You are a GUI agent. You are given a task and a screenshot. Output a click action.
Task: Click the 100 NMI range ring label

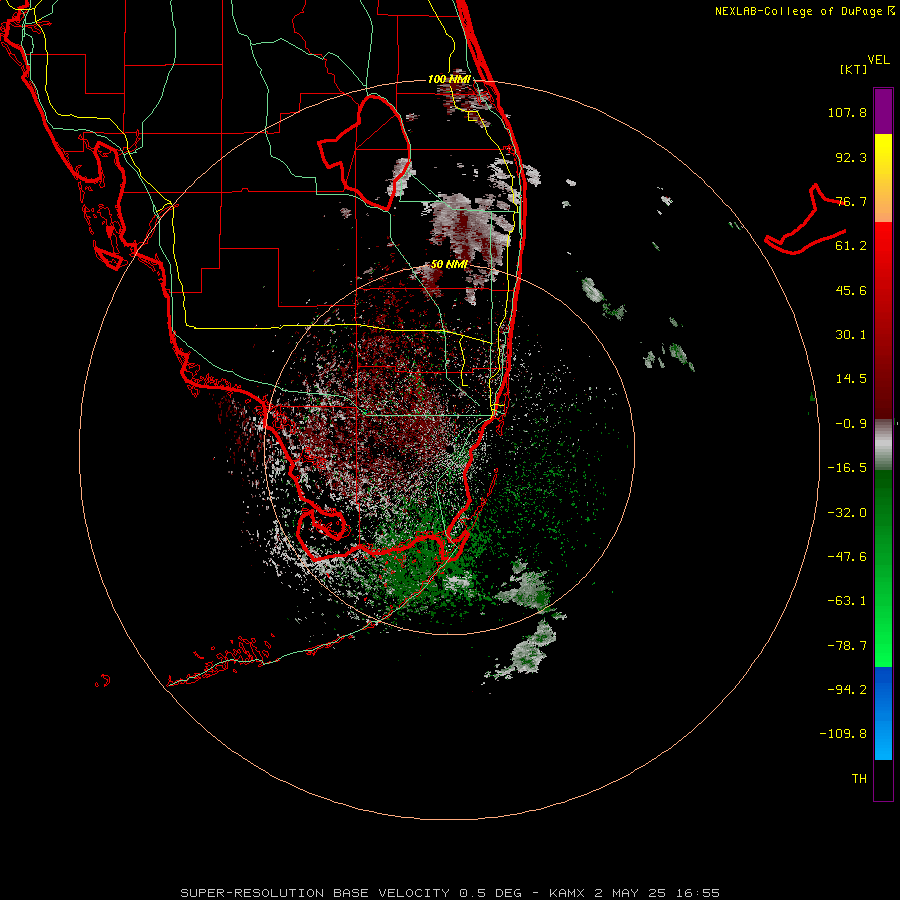click(449, 79)
